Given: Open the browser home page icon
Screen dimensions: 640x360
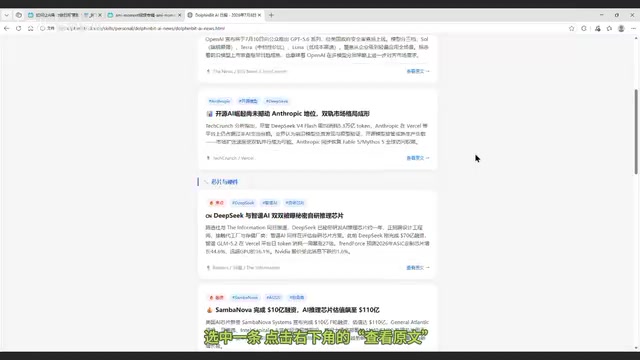Looking at the screenshot, I should click(x=31, y=29).
